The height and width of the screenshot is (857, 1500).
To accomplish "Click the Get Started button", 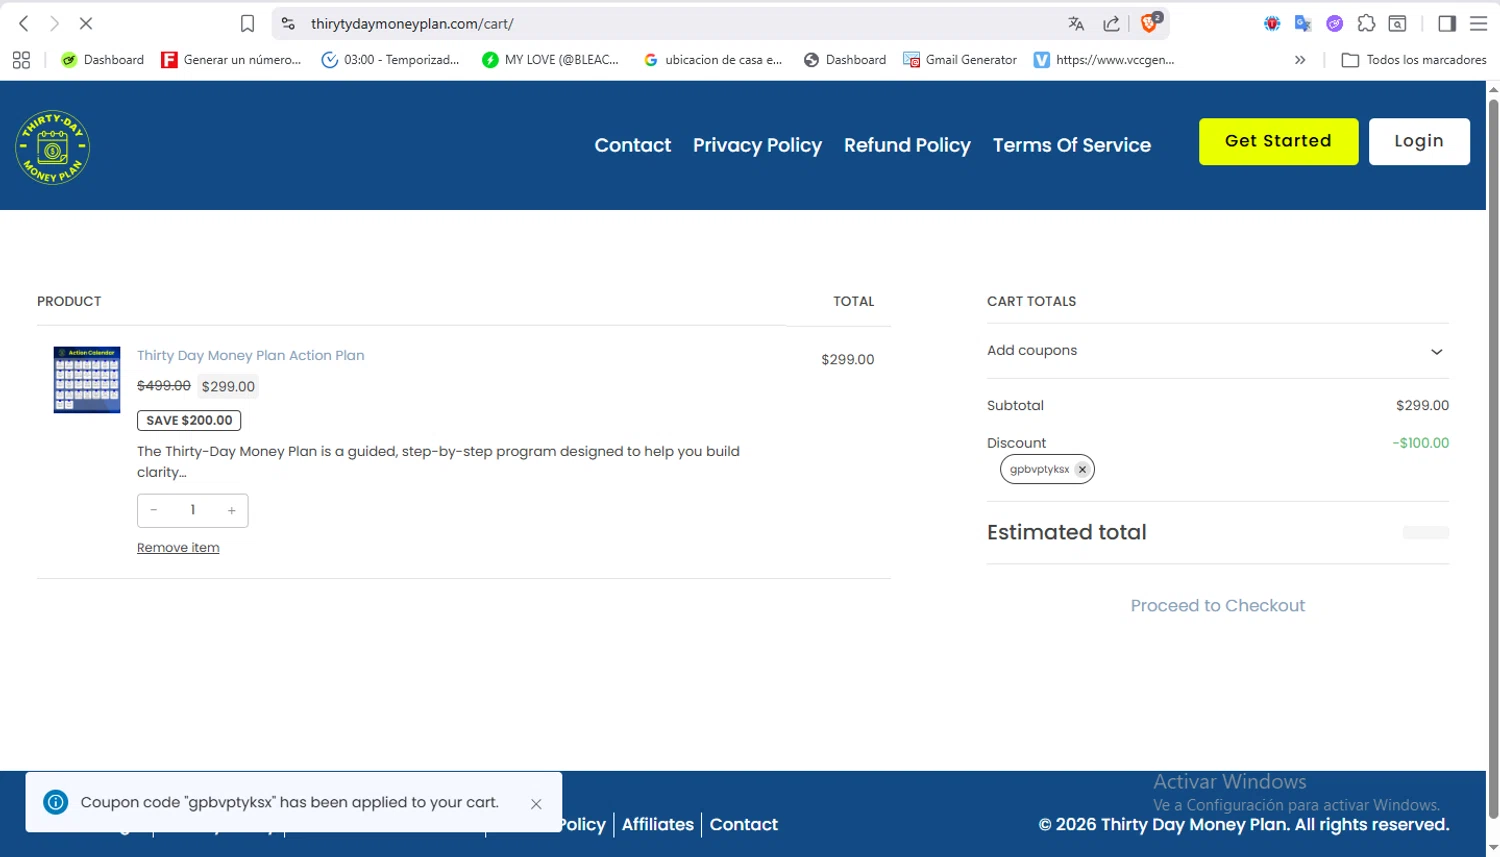I will pos(1278,141).
